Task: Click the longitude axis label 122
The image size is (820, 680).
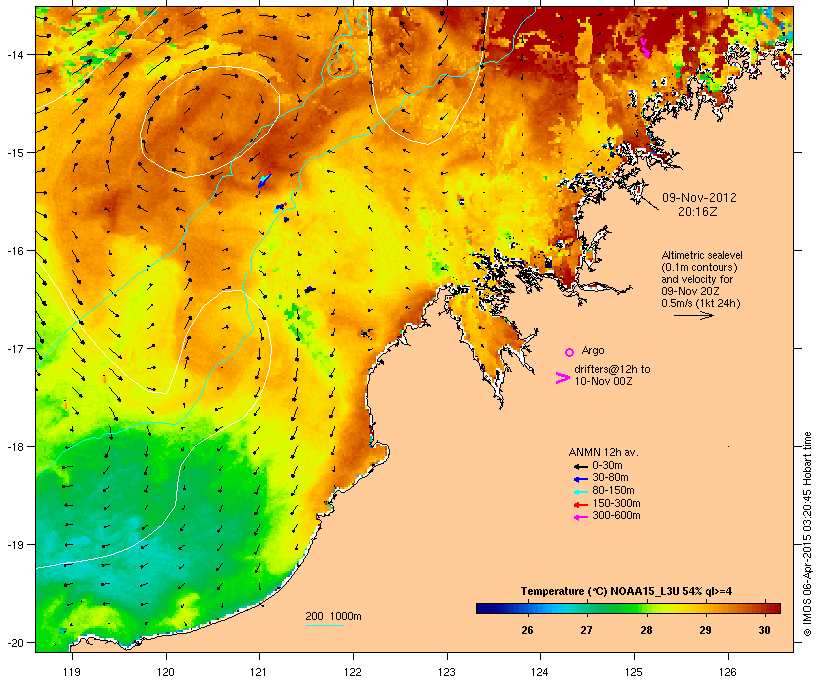Action: [x=353, y=672]
